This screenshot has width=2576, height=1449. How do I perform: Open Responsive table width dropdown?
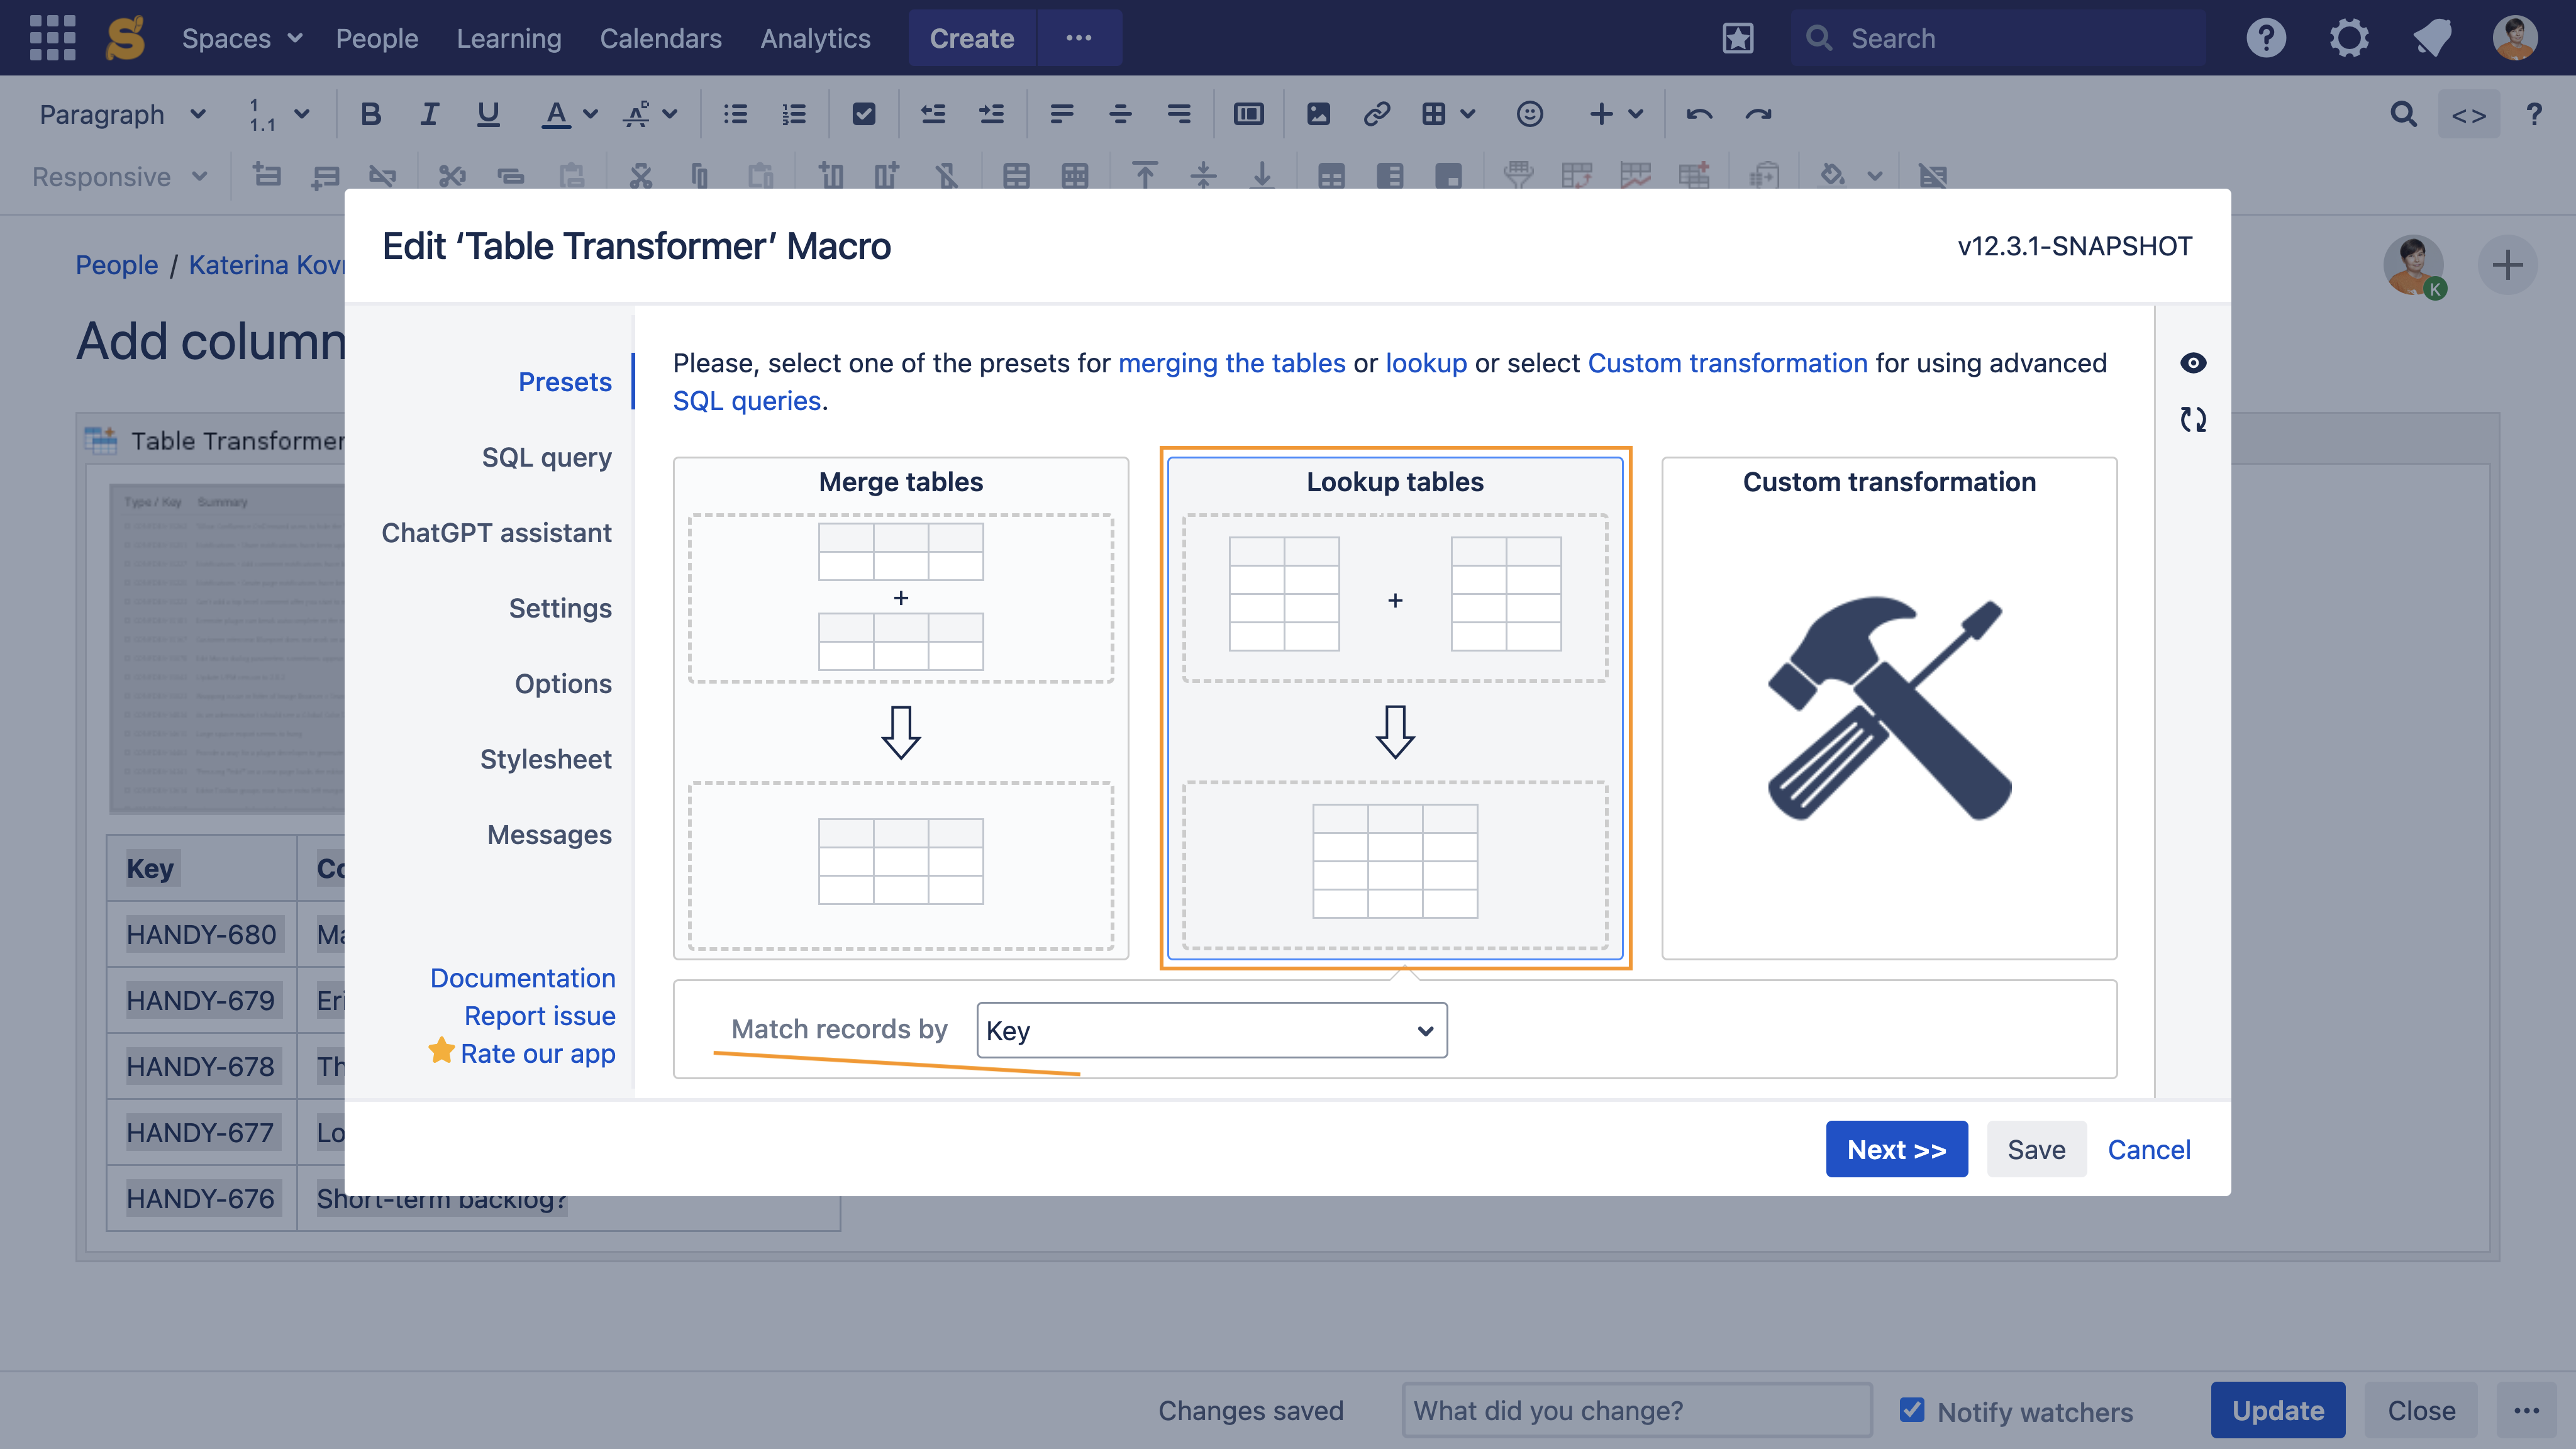click(x=120, y=177)
